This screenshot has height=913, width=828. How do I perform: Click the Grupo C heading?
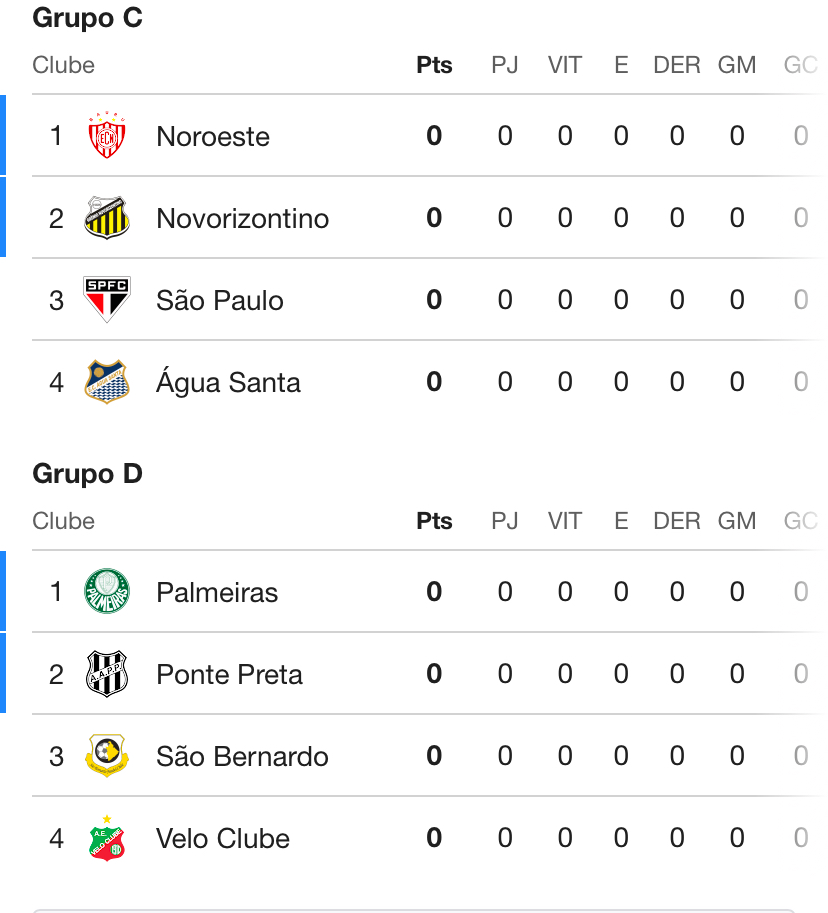pos(88,18)
